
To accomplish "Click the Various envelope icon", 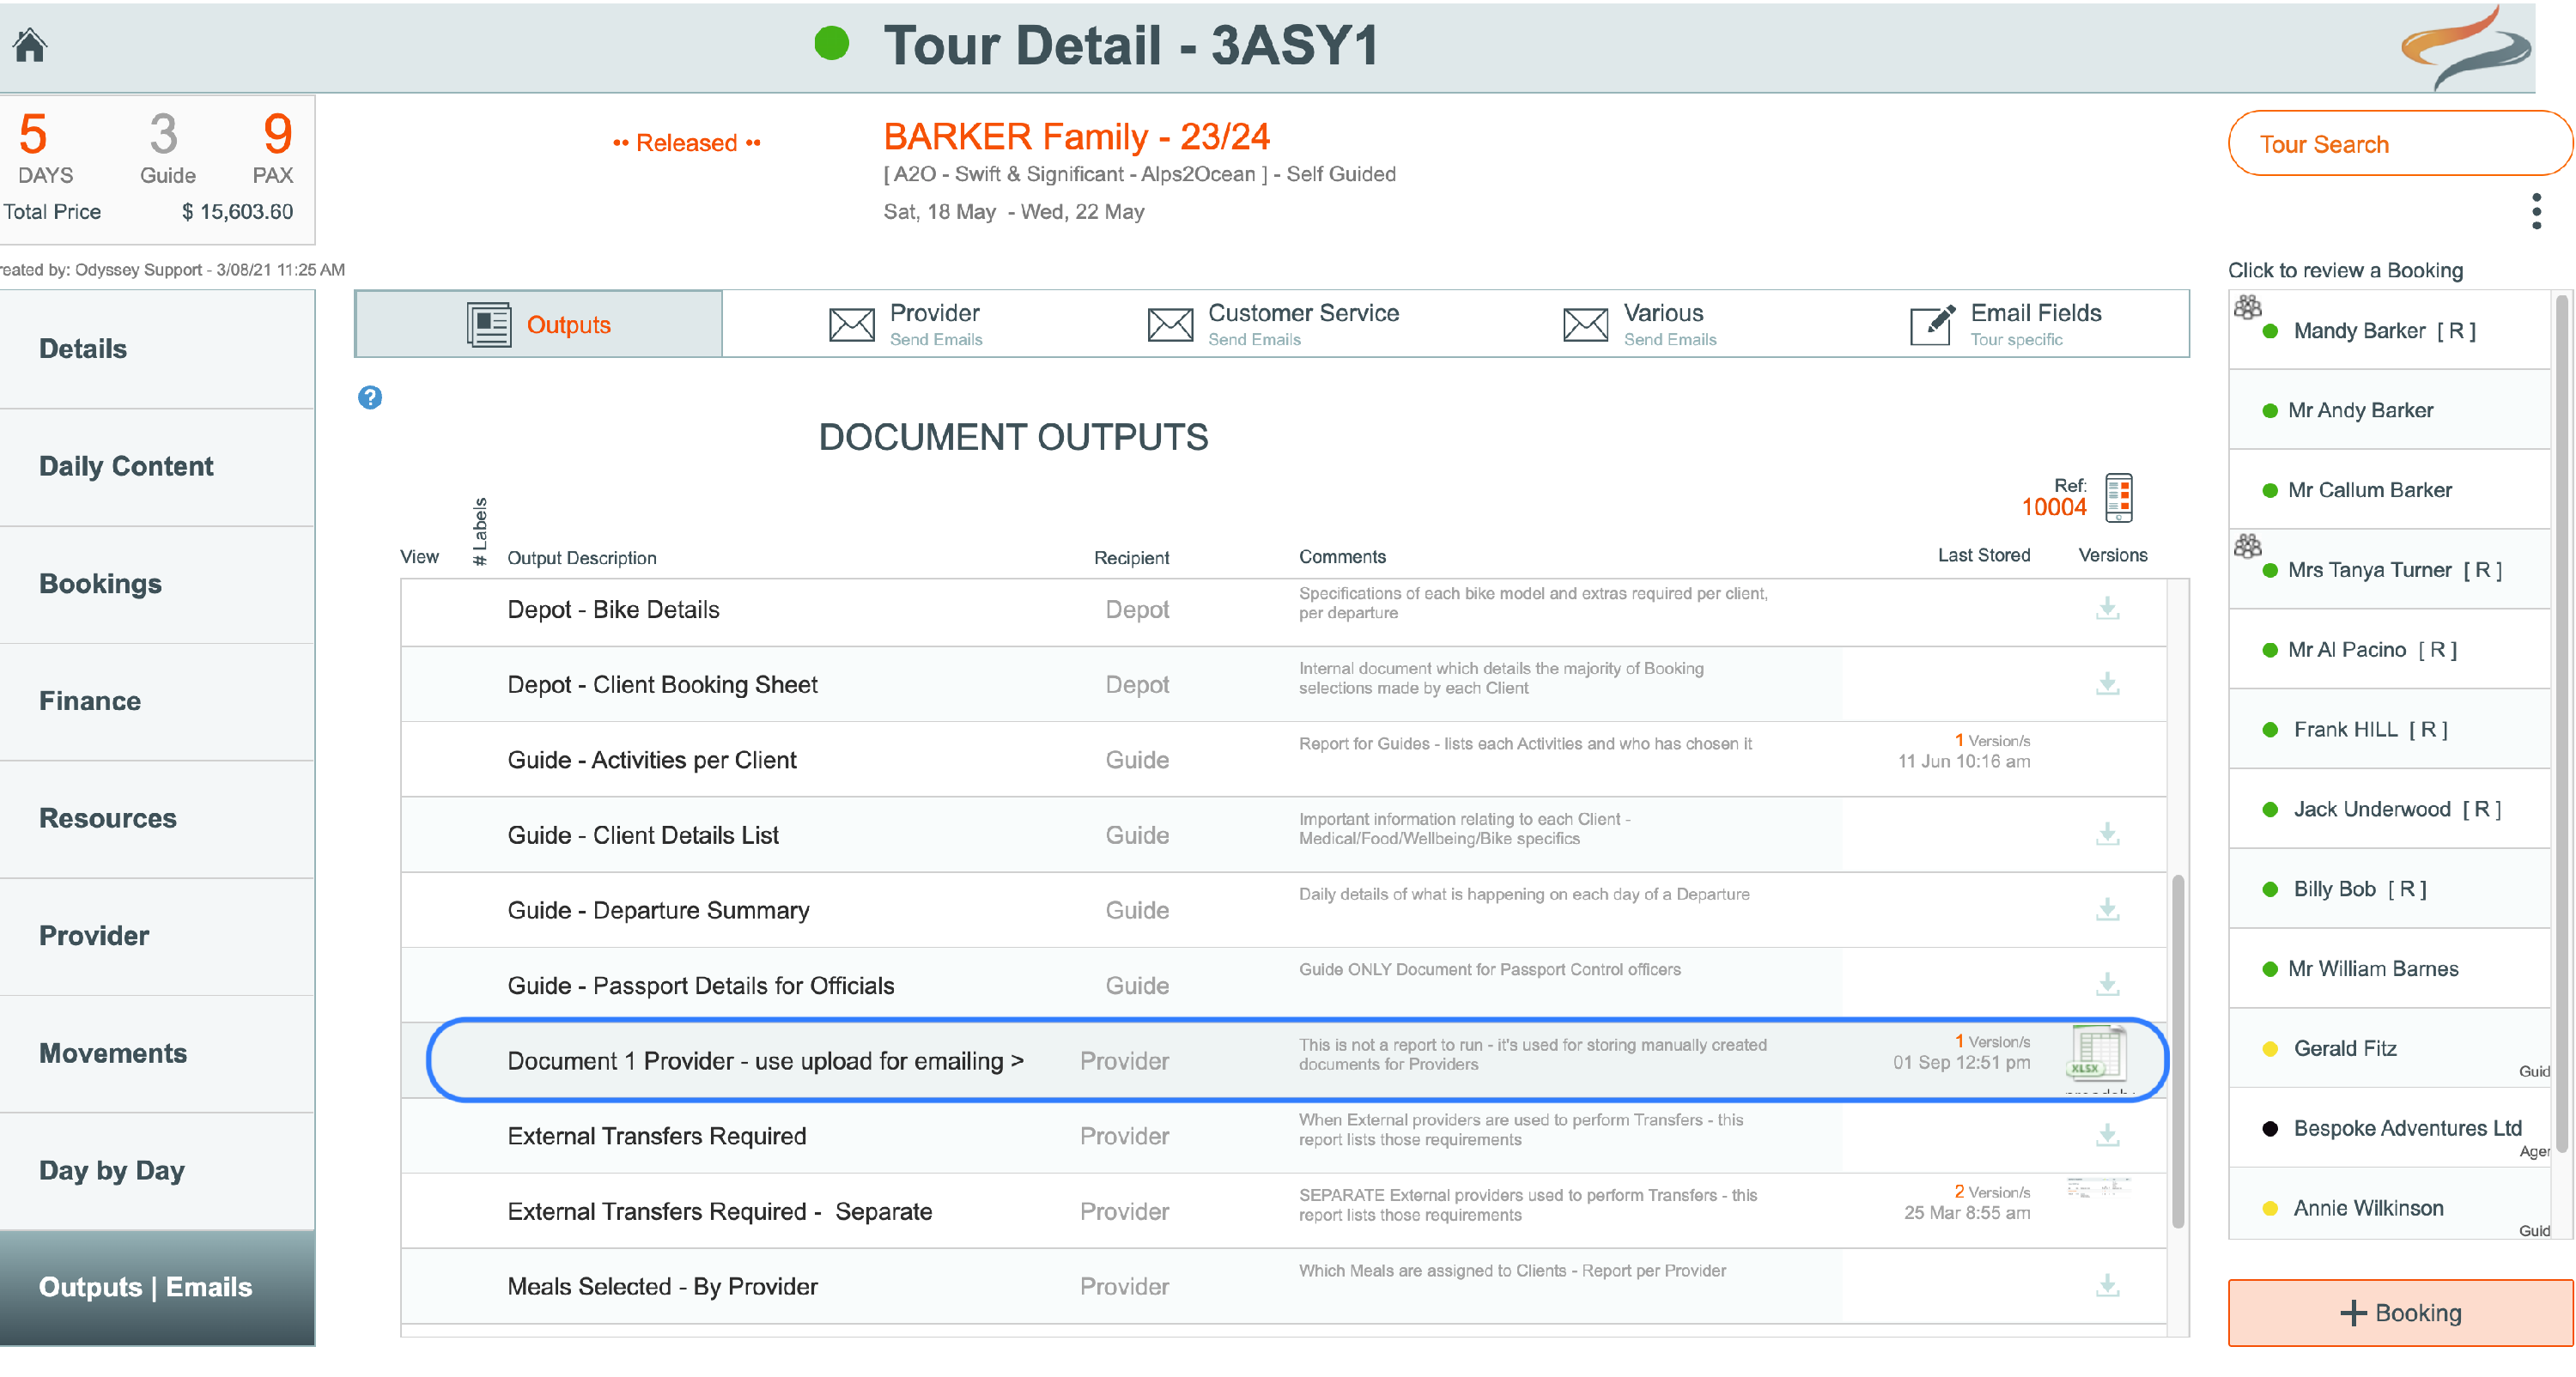I will point(1585,325).
